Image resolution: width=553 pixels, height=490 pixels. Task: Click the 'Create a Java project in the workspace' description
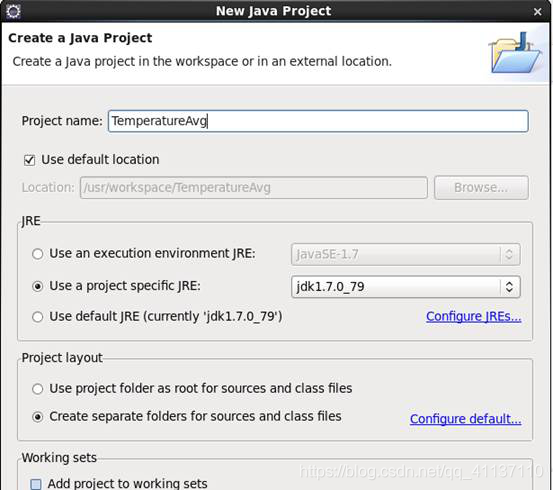pos(202,61)
